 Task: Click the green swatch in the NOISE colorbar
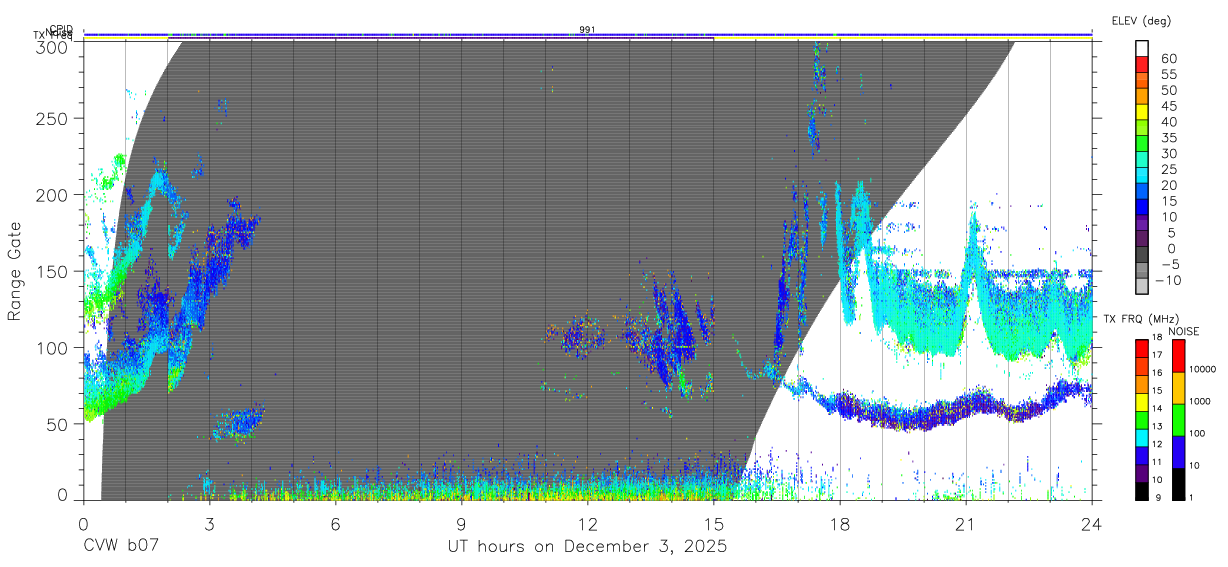pos(1178,420)
